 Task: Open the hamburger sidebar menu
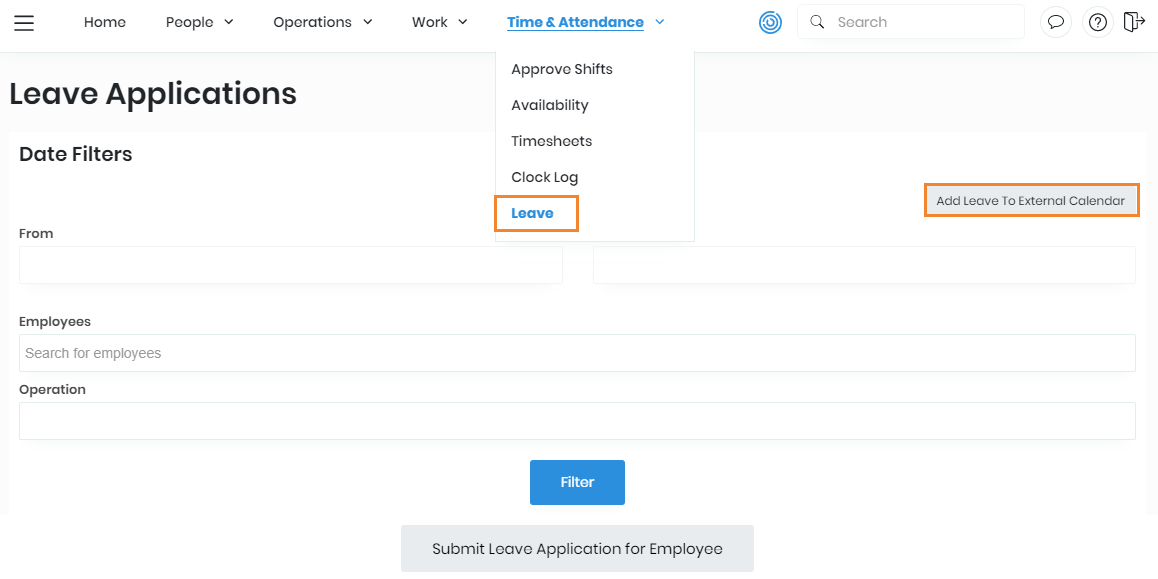(24, 22)
